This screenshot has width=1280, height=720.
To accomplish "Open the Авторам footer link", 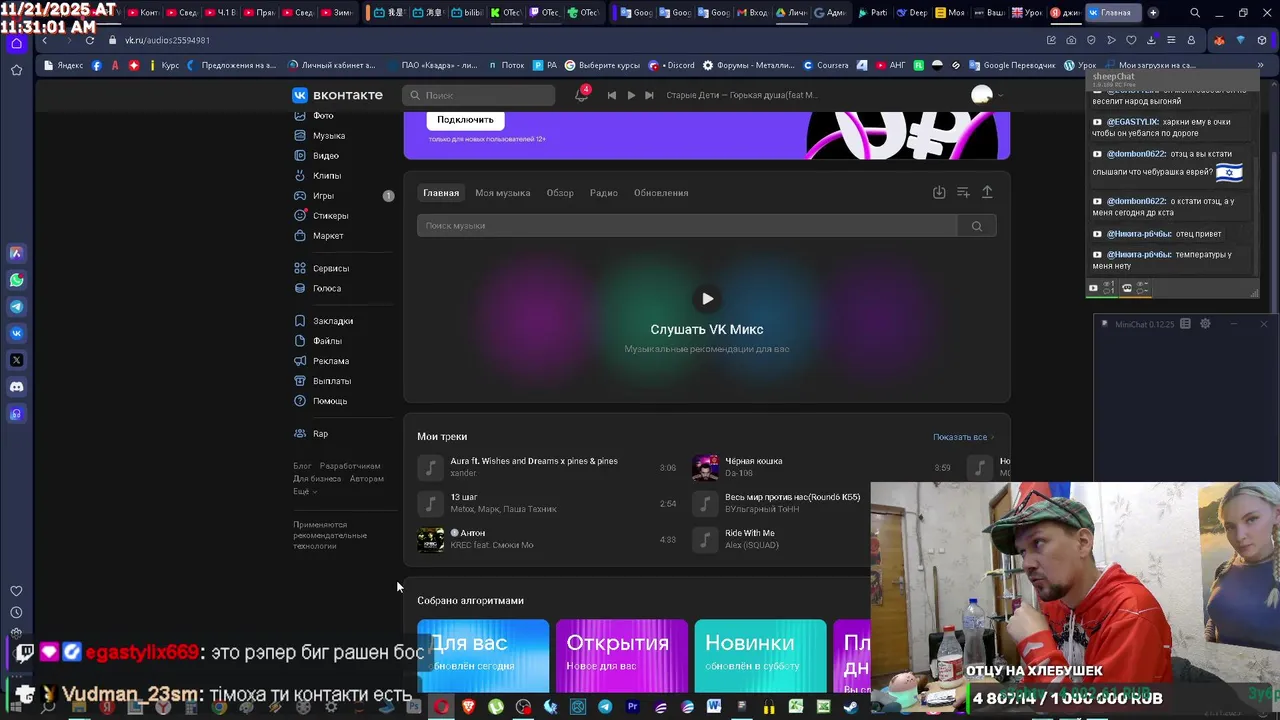I will [x=367, y=479].
